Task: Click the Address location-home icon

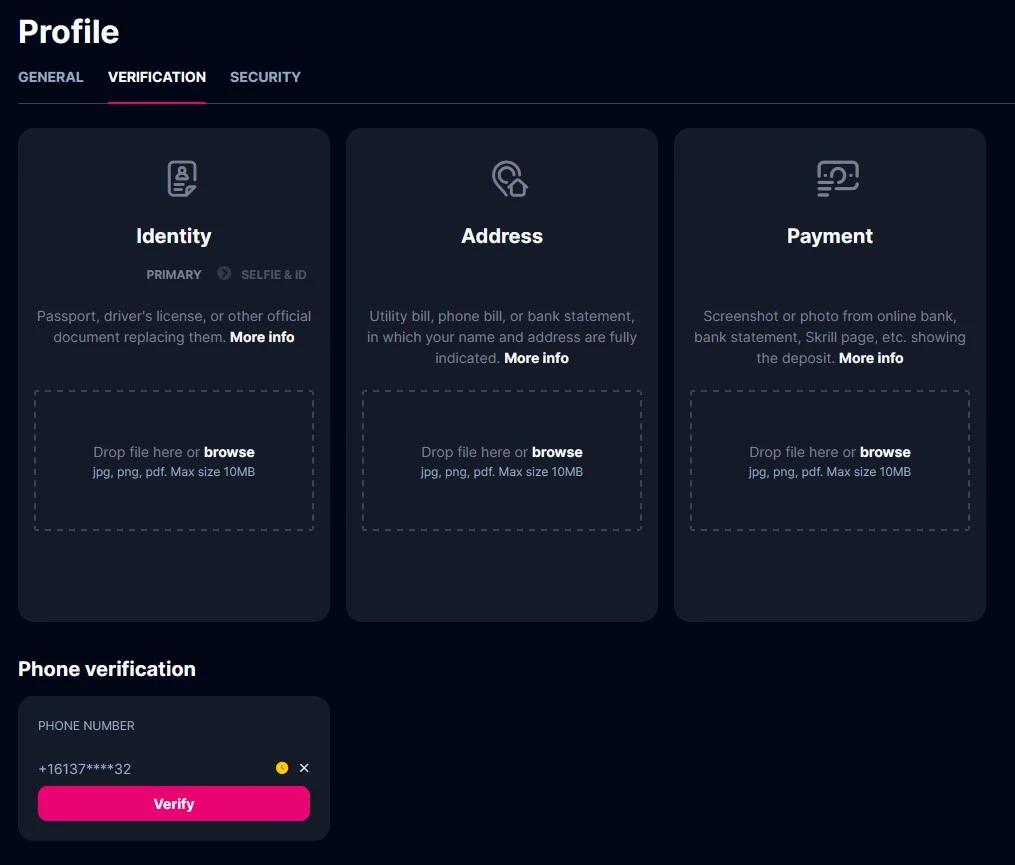Action: click(509, 179)
